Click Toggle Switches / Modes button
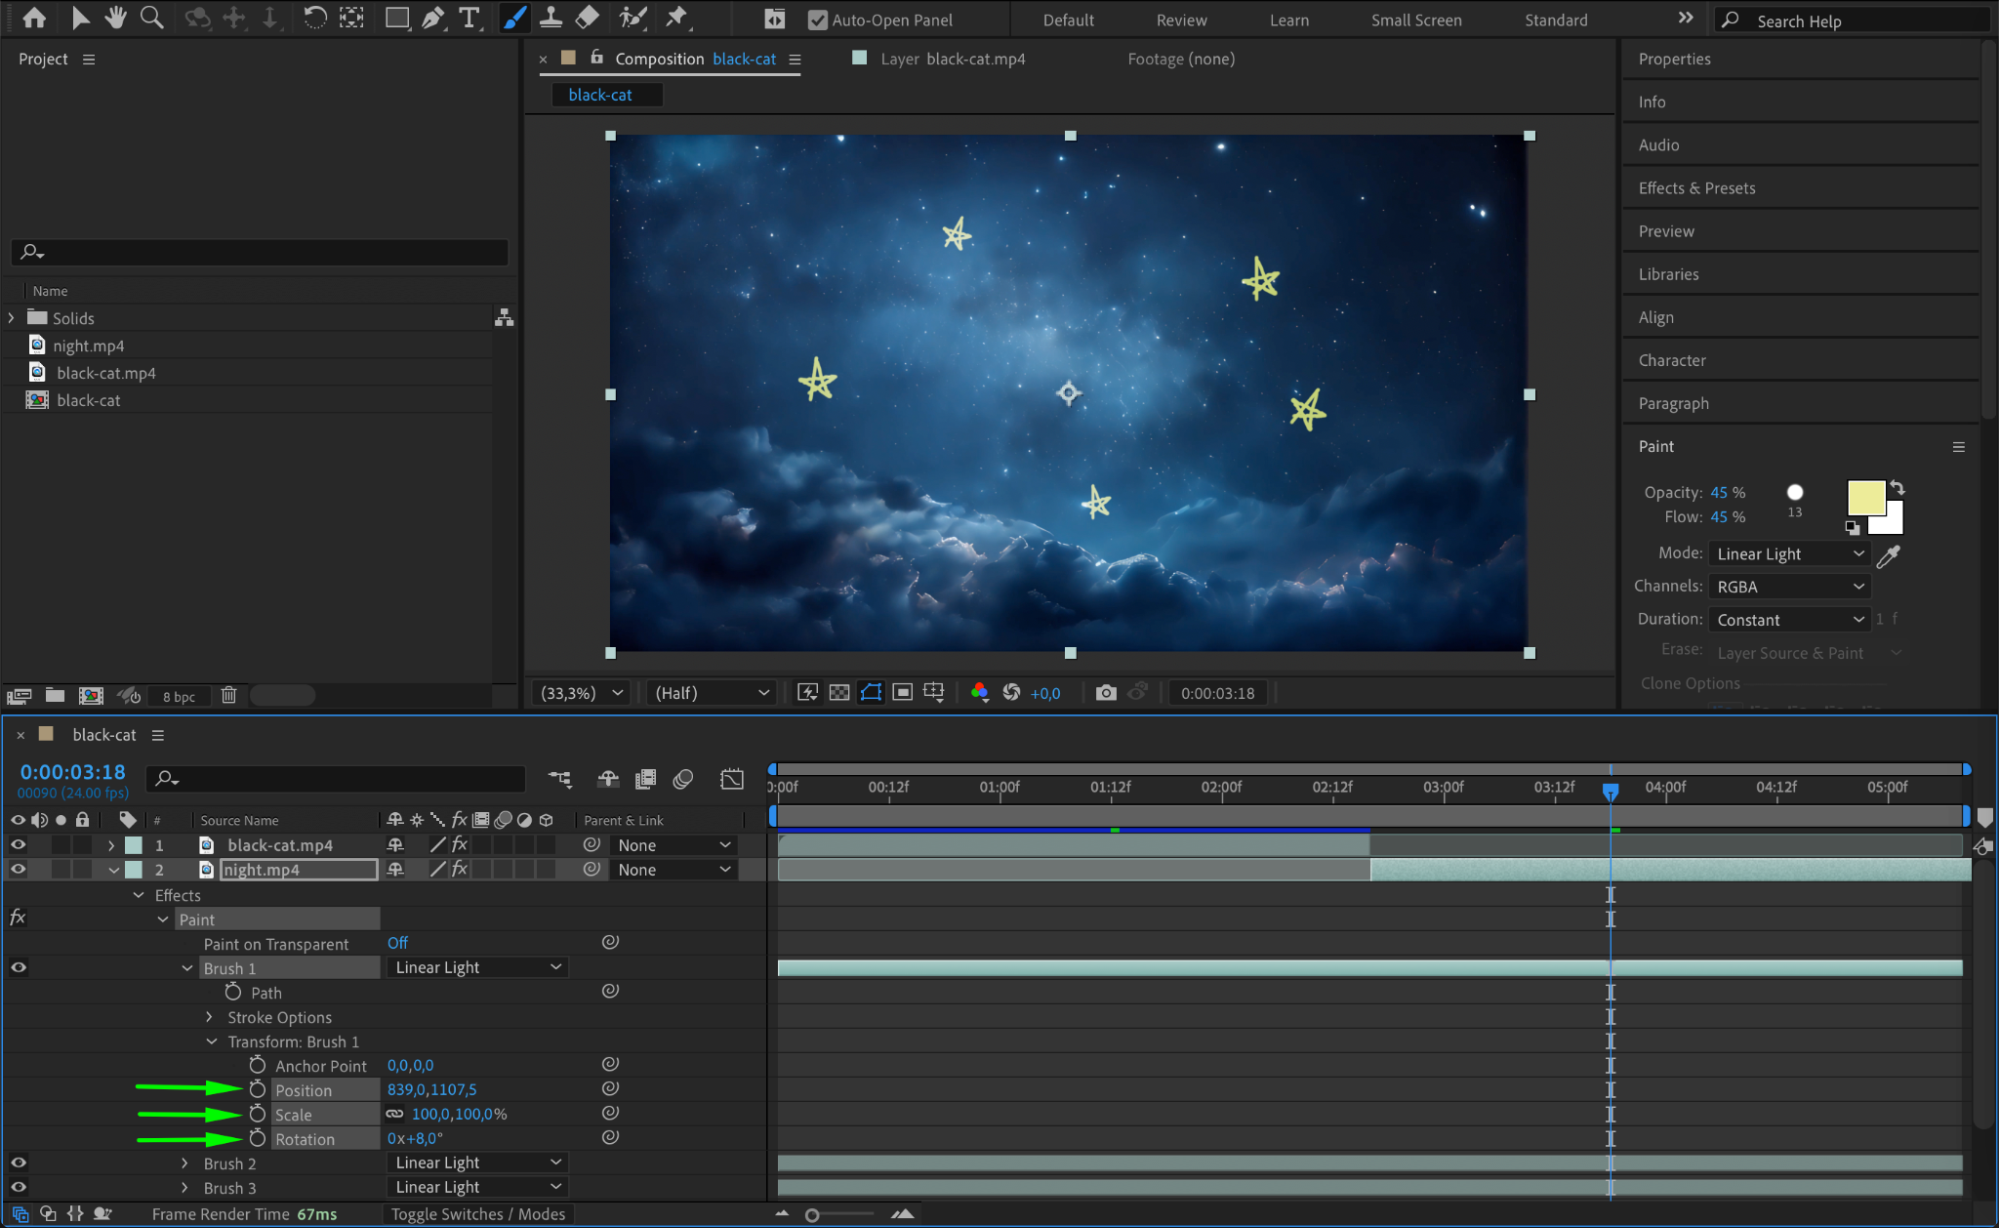Viewport: 1999px width, 1228px height. (478, 1214)
